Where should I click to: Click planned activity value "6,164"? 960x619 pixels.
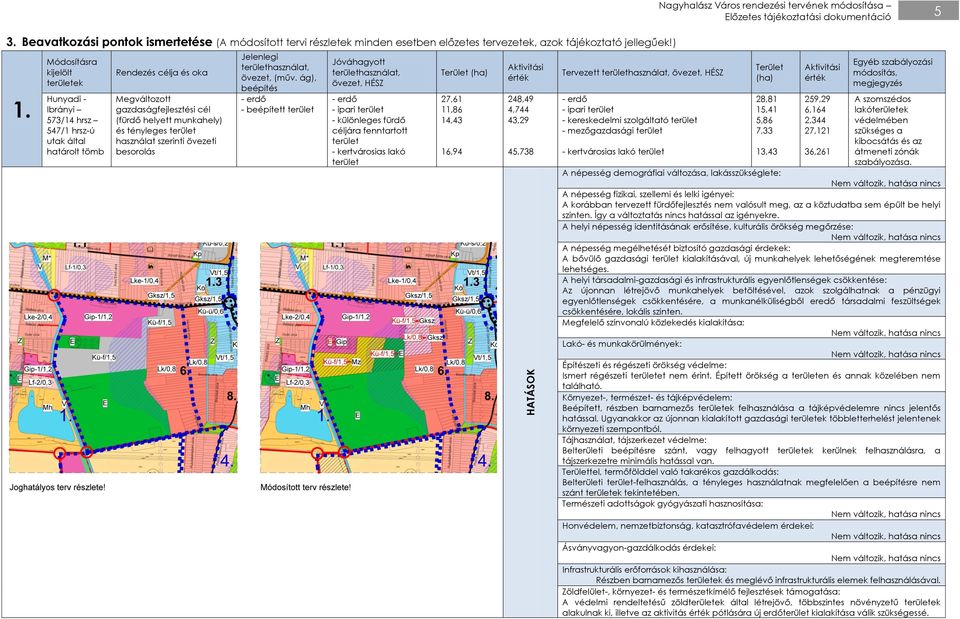815,110
